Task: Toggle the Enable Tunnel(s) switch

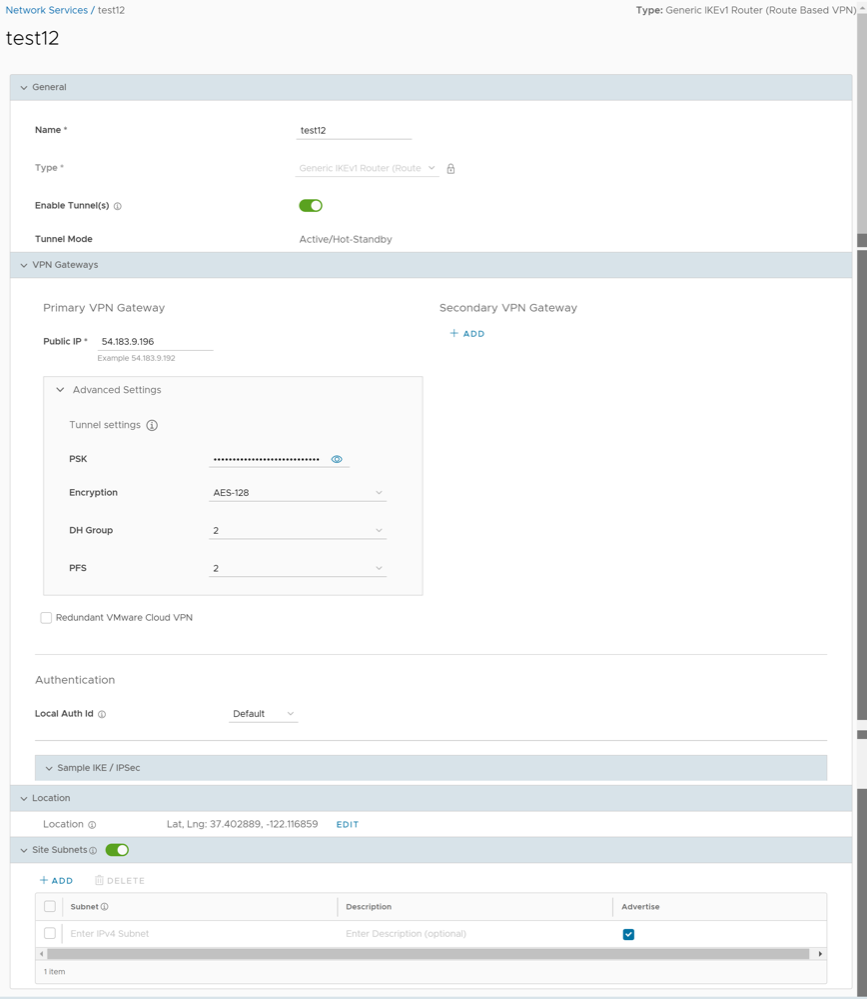Action: tap(311, 206)
